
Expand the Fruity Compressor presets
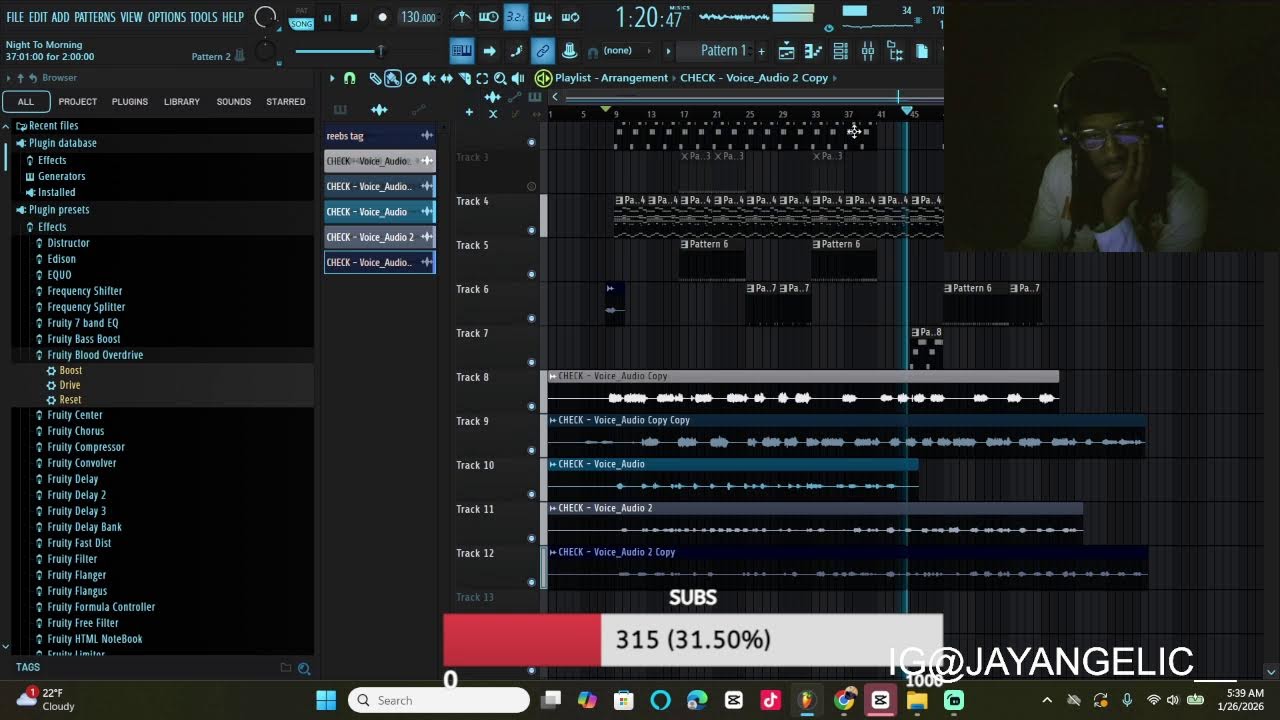[86, 447]
